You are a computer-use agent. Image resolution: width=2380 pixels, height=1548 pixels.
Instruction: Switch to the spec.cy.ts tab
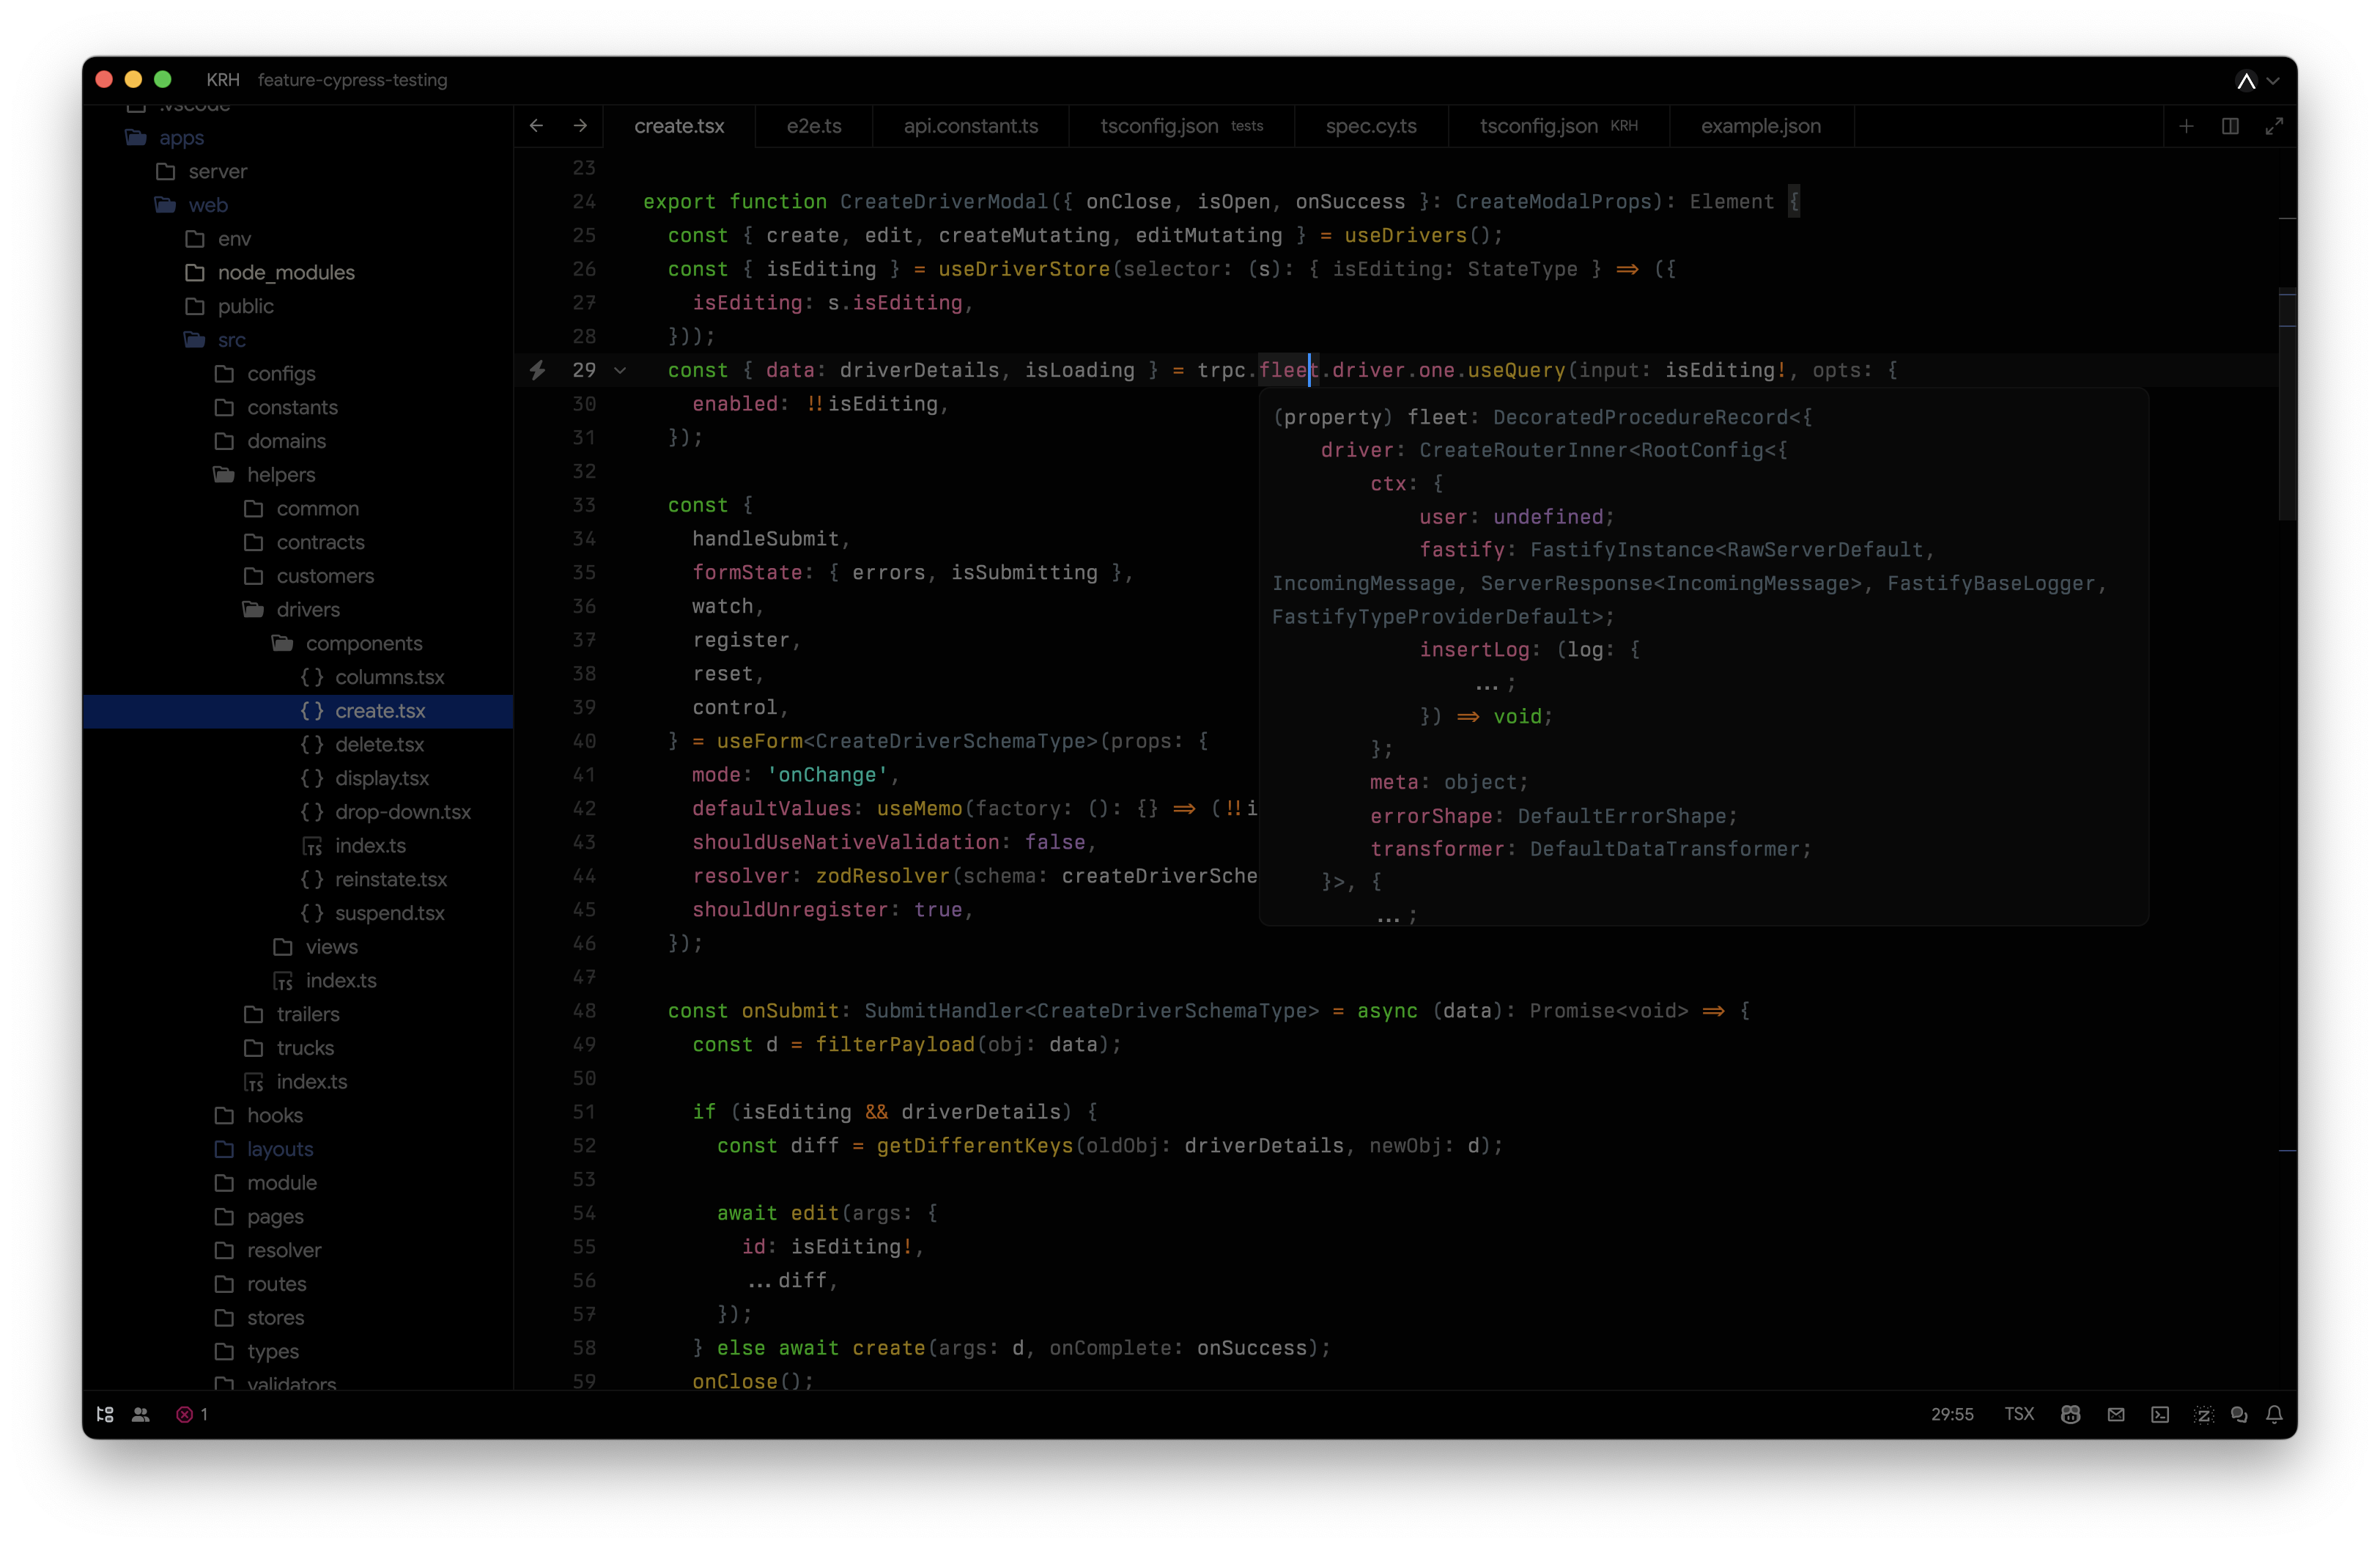click(1371, 126)
